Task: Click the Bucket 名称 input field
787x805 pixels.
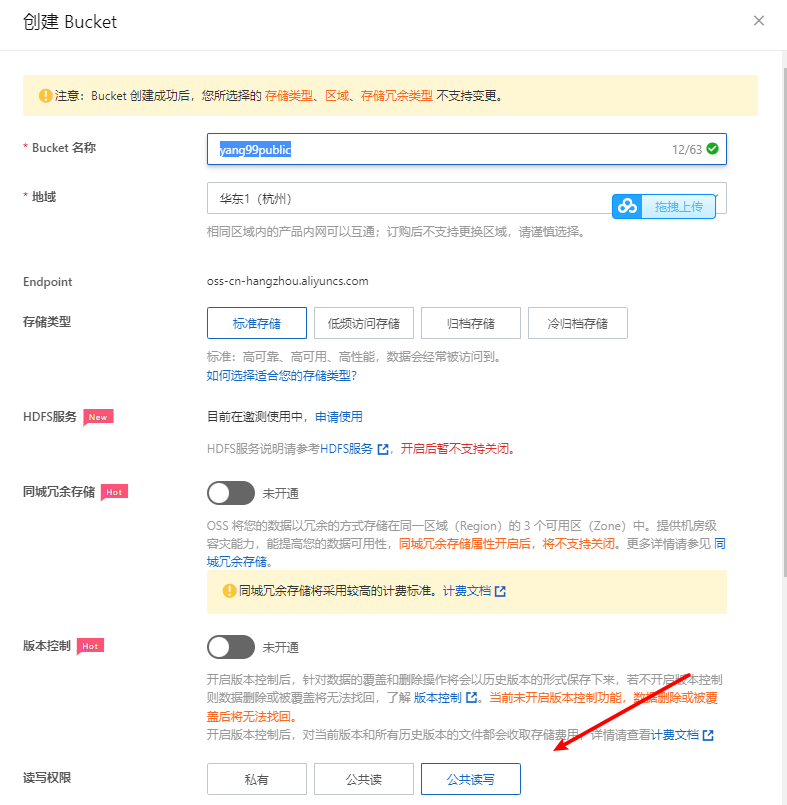Action: pos(467,149)
